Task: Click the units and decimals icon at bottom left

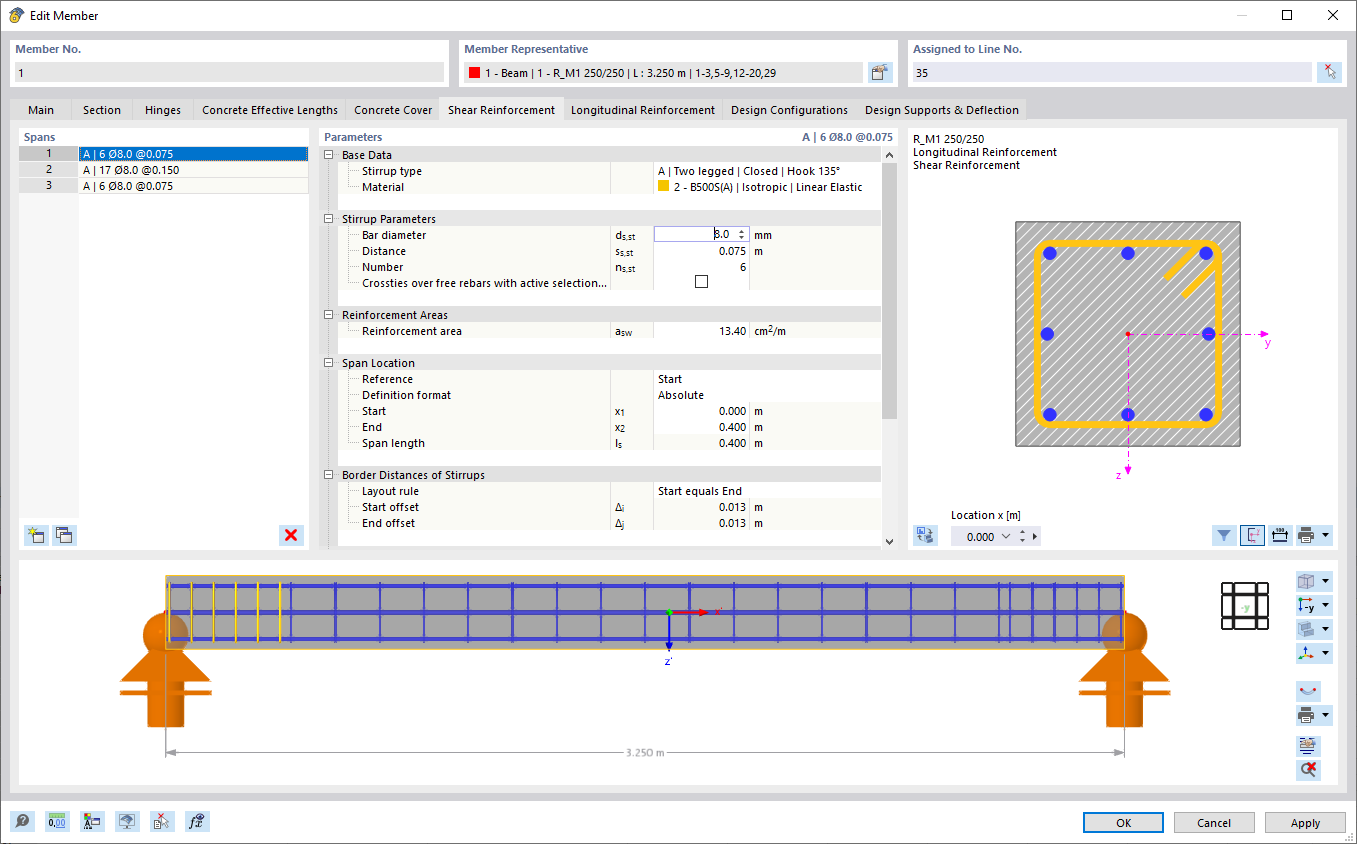Action: (x=57, y=822)
